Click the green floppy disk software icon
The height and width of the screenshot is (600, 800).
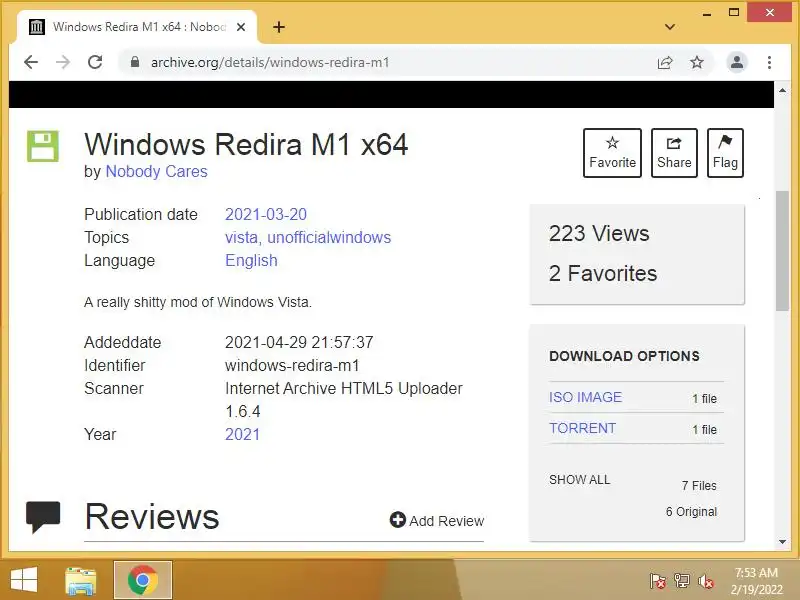43,146
